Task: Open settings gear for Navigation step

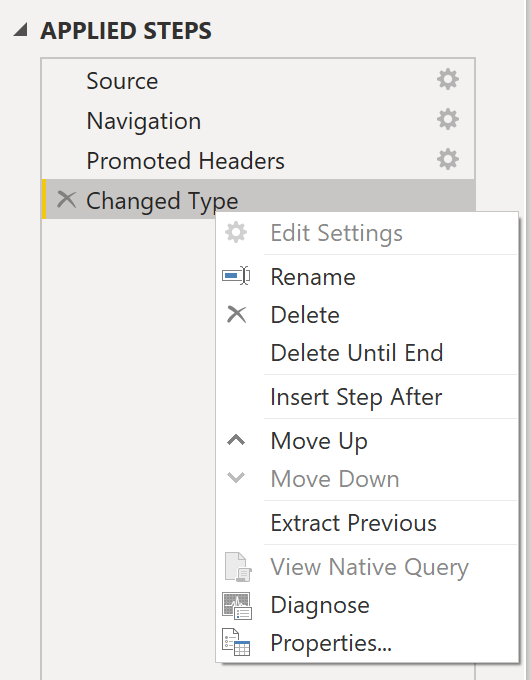Action: [x=448, y=119]
